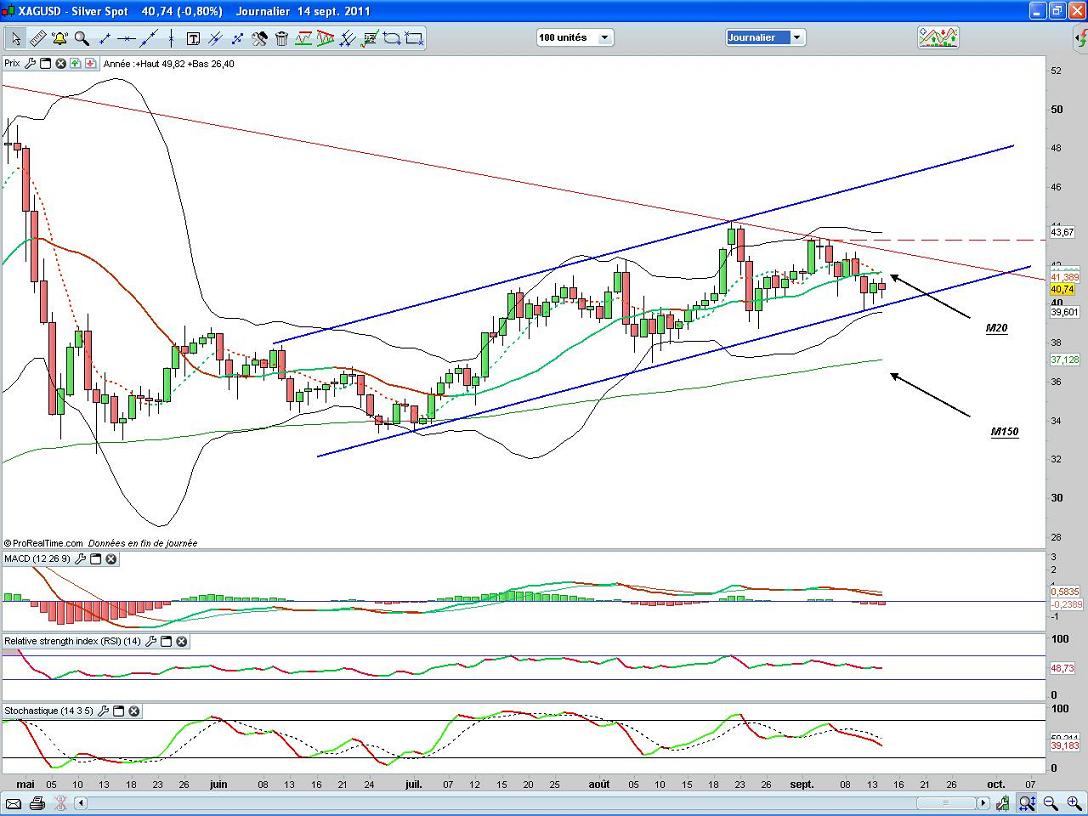
Task: Open Prix panel wrench settings
Action: coord(30,64)
